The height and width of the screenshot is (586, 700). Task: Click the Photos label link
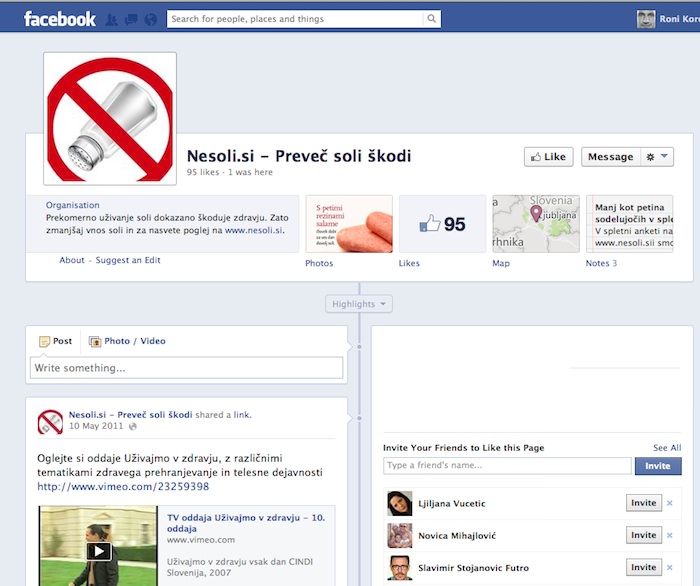tap(319, 263)
